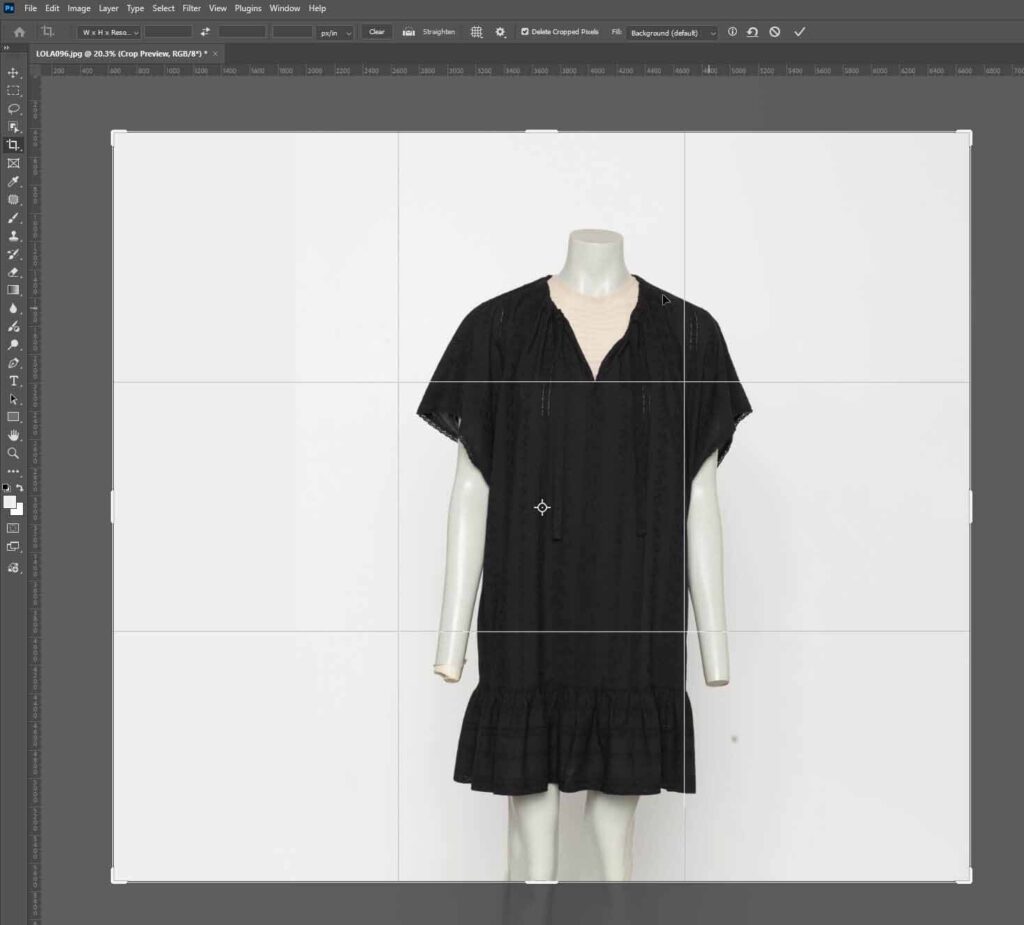Expand the Fill Background (default) dropdown

[672, 33]
